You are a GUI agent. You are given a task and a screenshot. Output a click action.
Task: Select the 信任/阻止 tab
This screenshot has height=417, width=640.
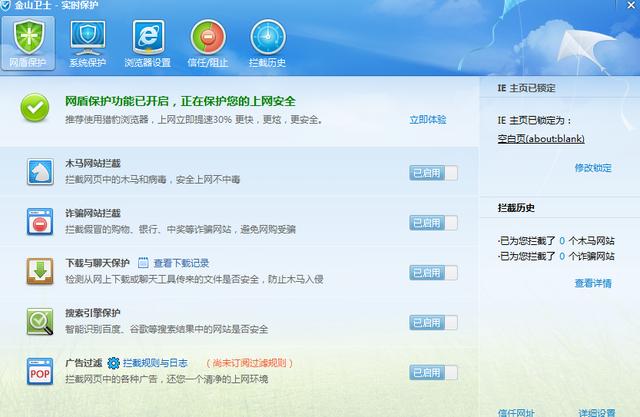pos(207,44)
